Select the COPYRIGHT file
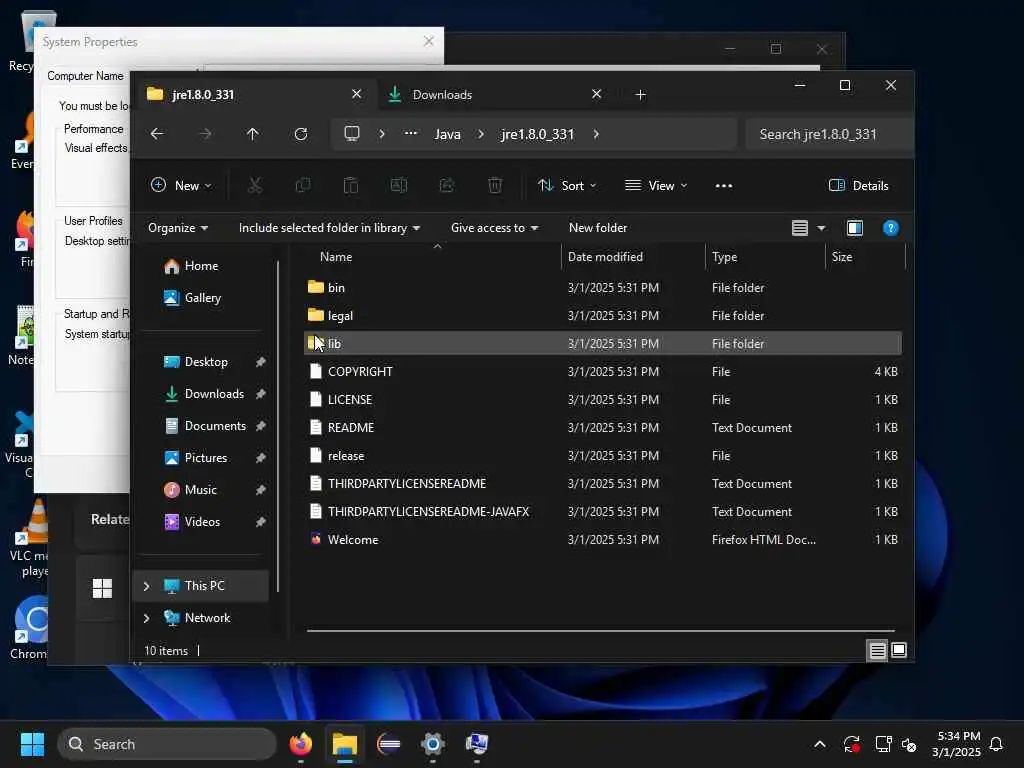The width and height of the screenshot is (1024, 768). coord(603,372)
